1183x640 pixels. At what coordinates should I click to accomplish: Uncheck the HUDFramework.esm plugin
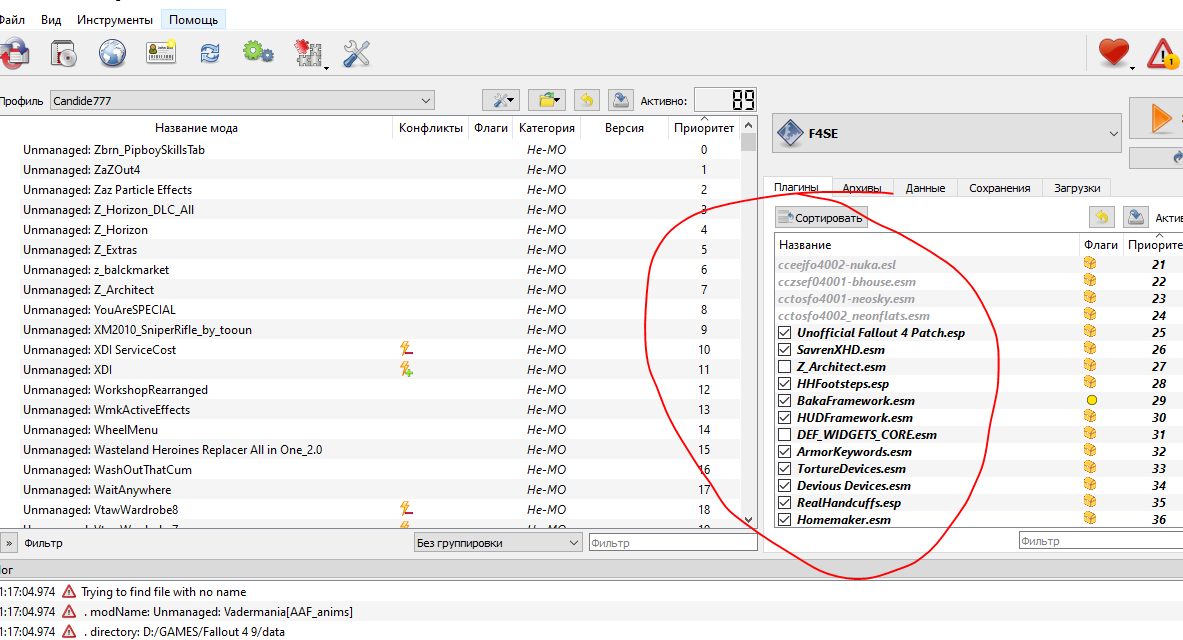785,418
